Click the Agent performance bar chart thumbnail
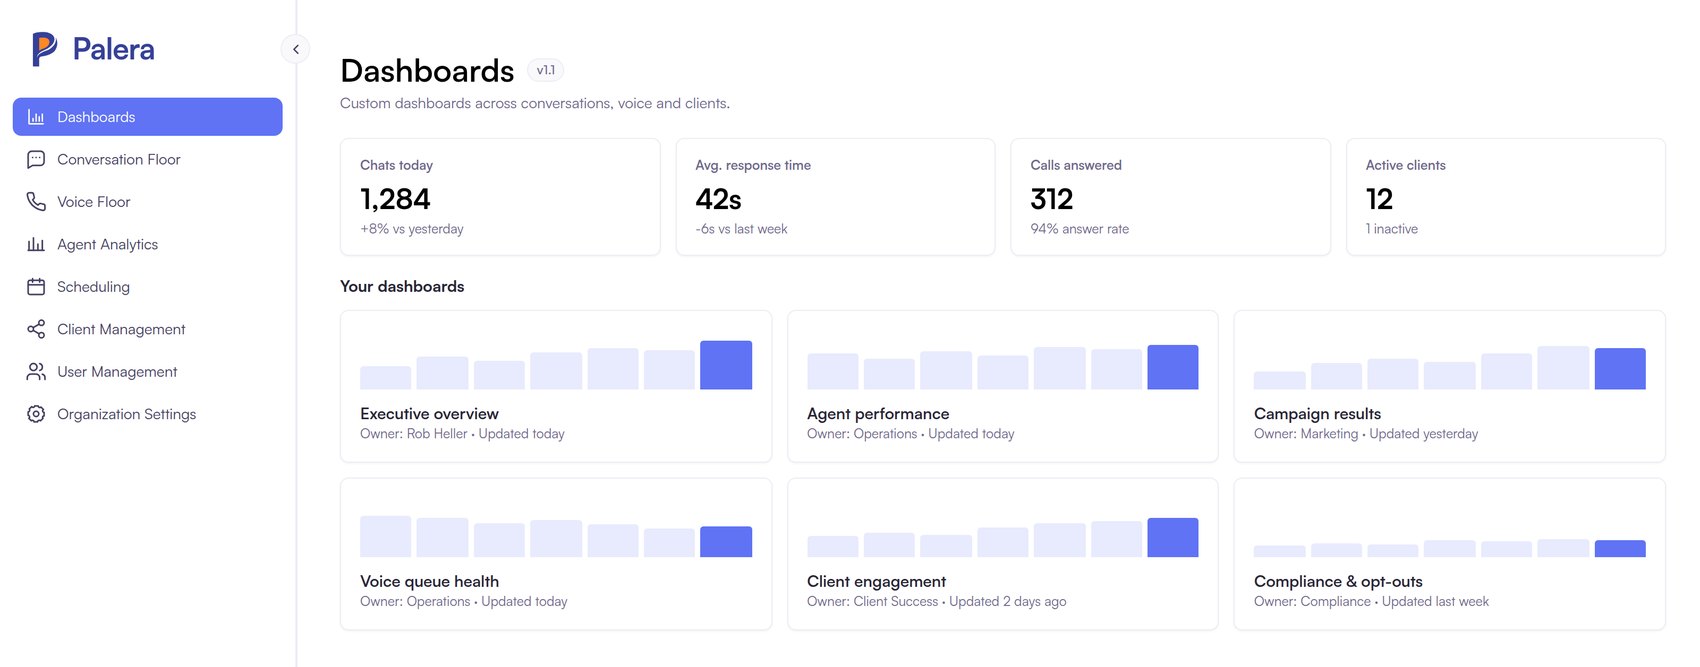Image resolution: width=1700 pixels, height=667 pixels. [1003, 367]
